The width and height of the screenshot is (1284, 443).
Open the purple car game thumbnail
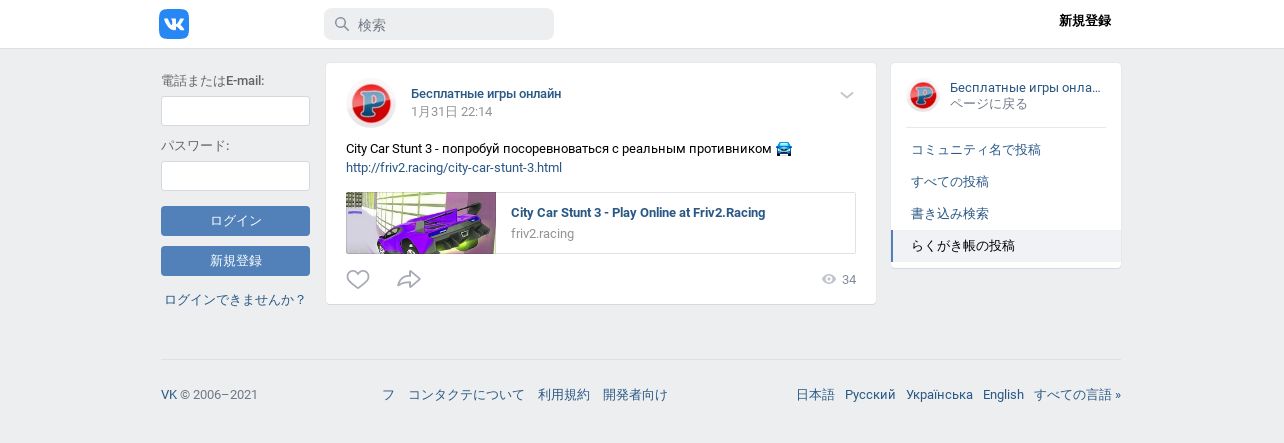(x=421, y=223)
